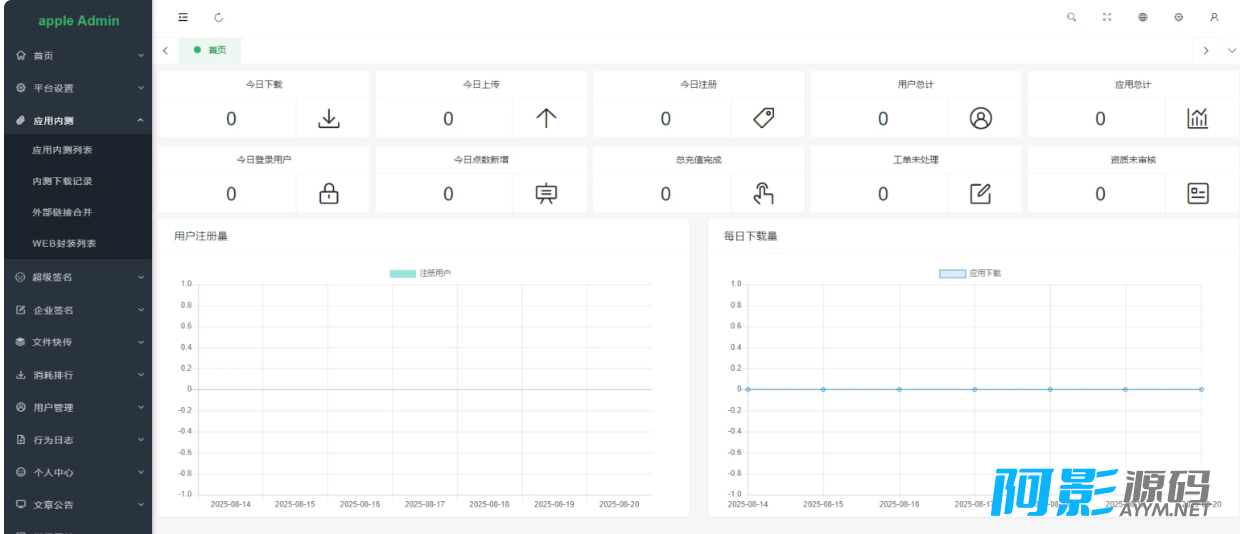Click the 工单未处理 card title

(916, 160)
